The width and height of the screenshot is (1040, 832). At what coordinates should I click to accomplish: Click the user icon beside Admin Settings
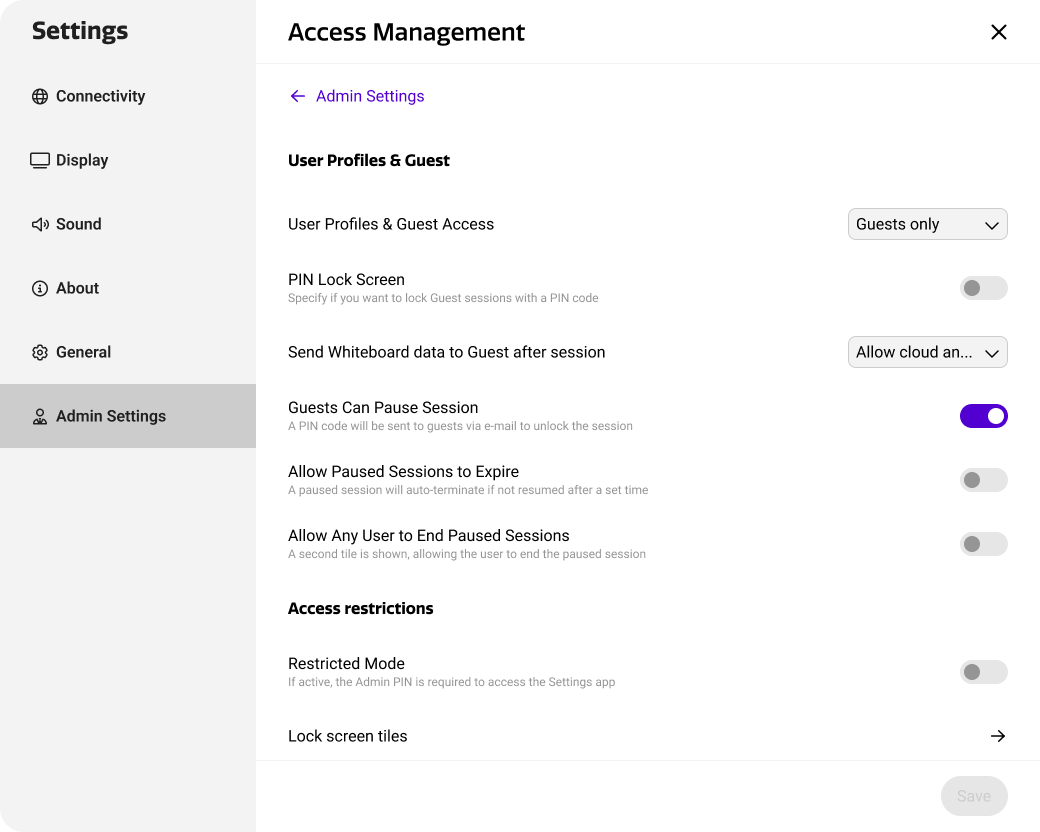pyautogui.click(x=40, y=416)
